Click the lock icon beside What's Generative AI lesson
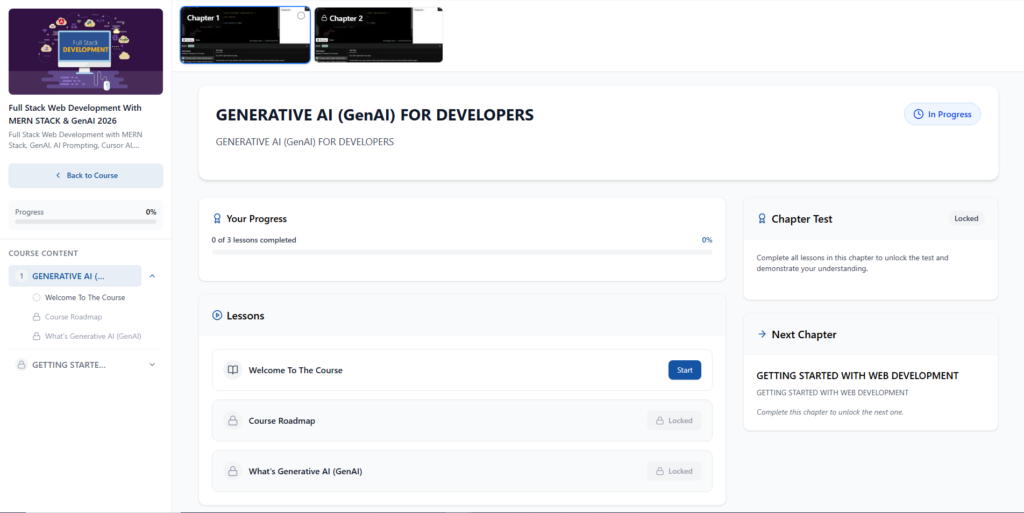Image resolution: width=1024 pixels, height=513 pixels. [x=232, y=471]
